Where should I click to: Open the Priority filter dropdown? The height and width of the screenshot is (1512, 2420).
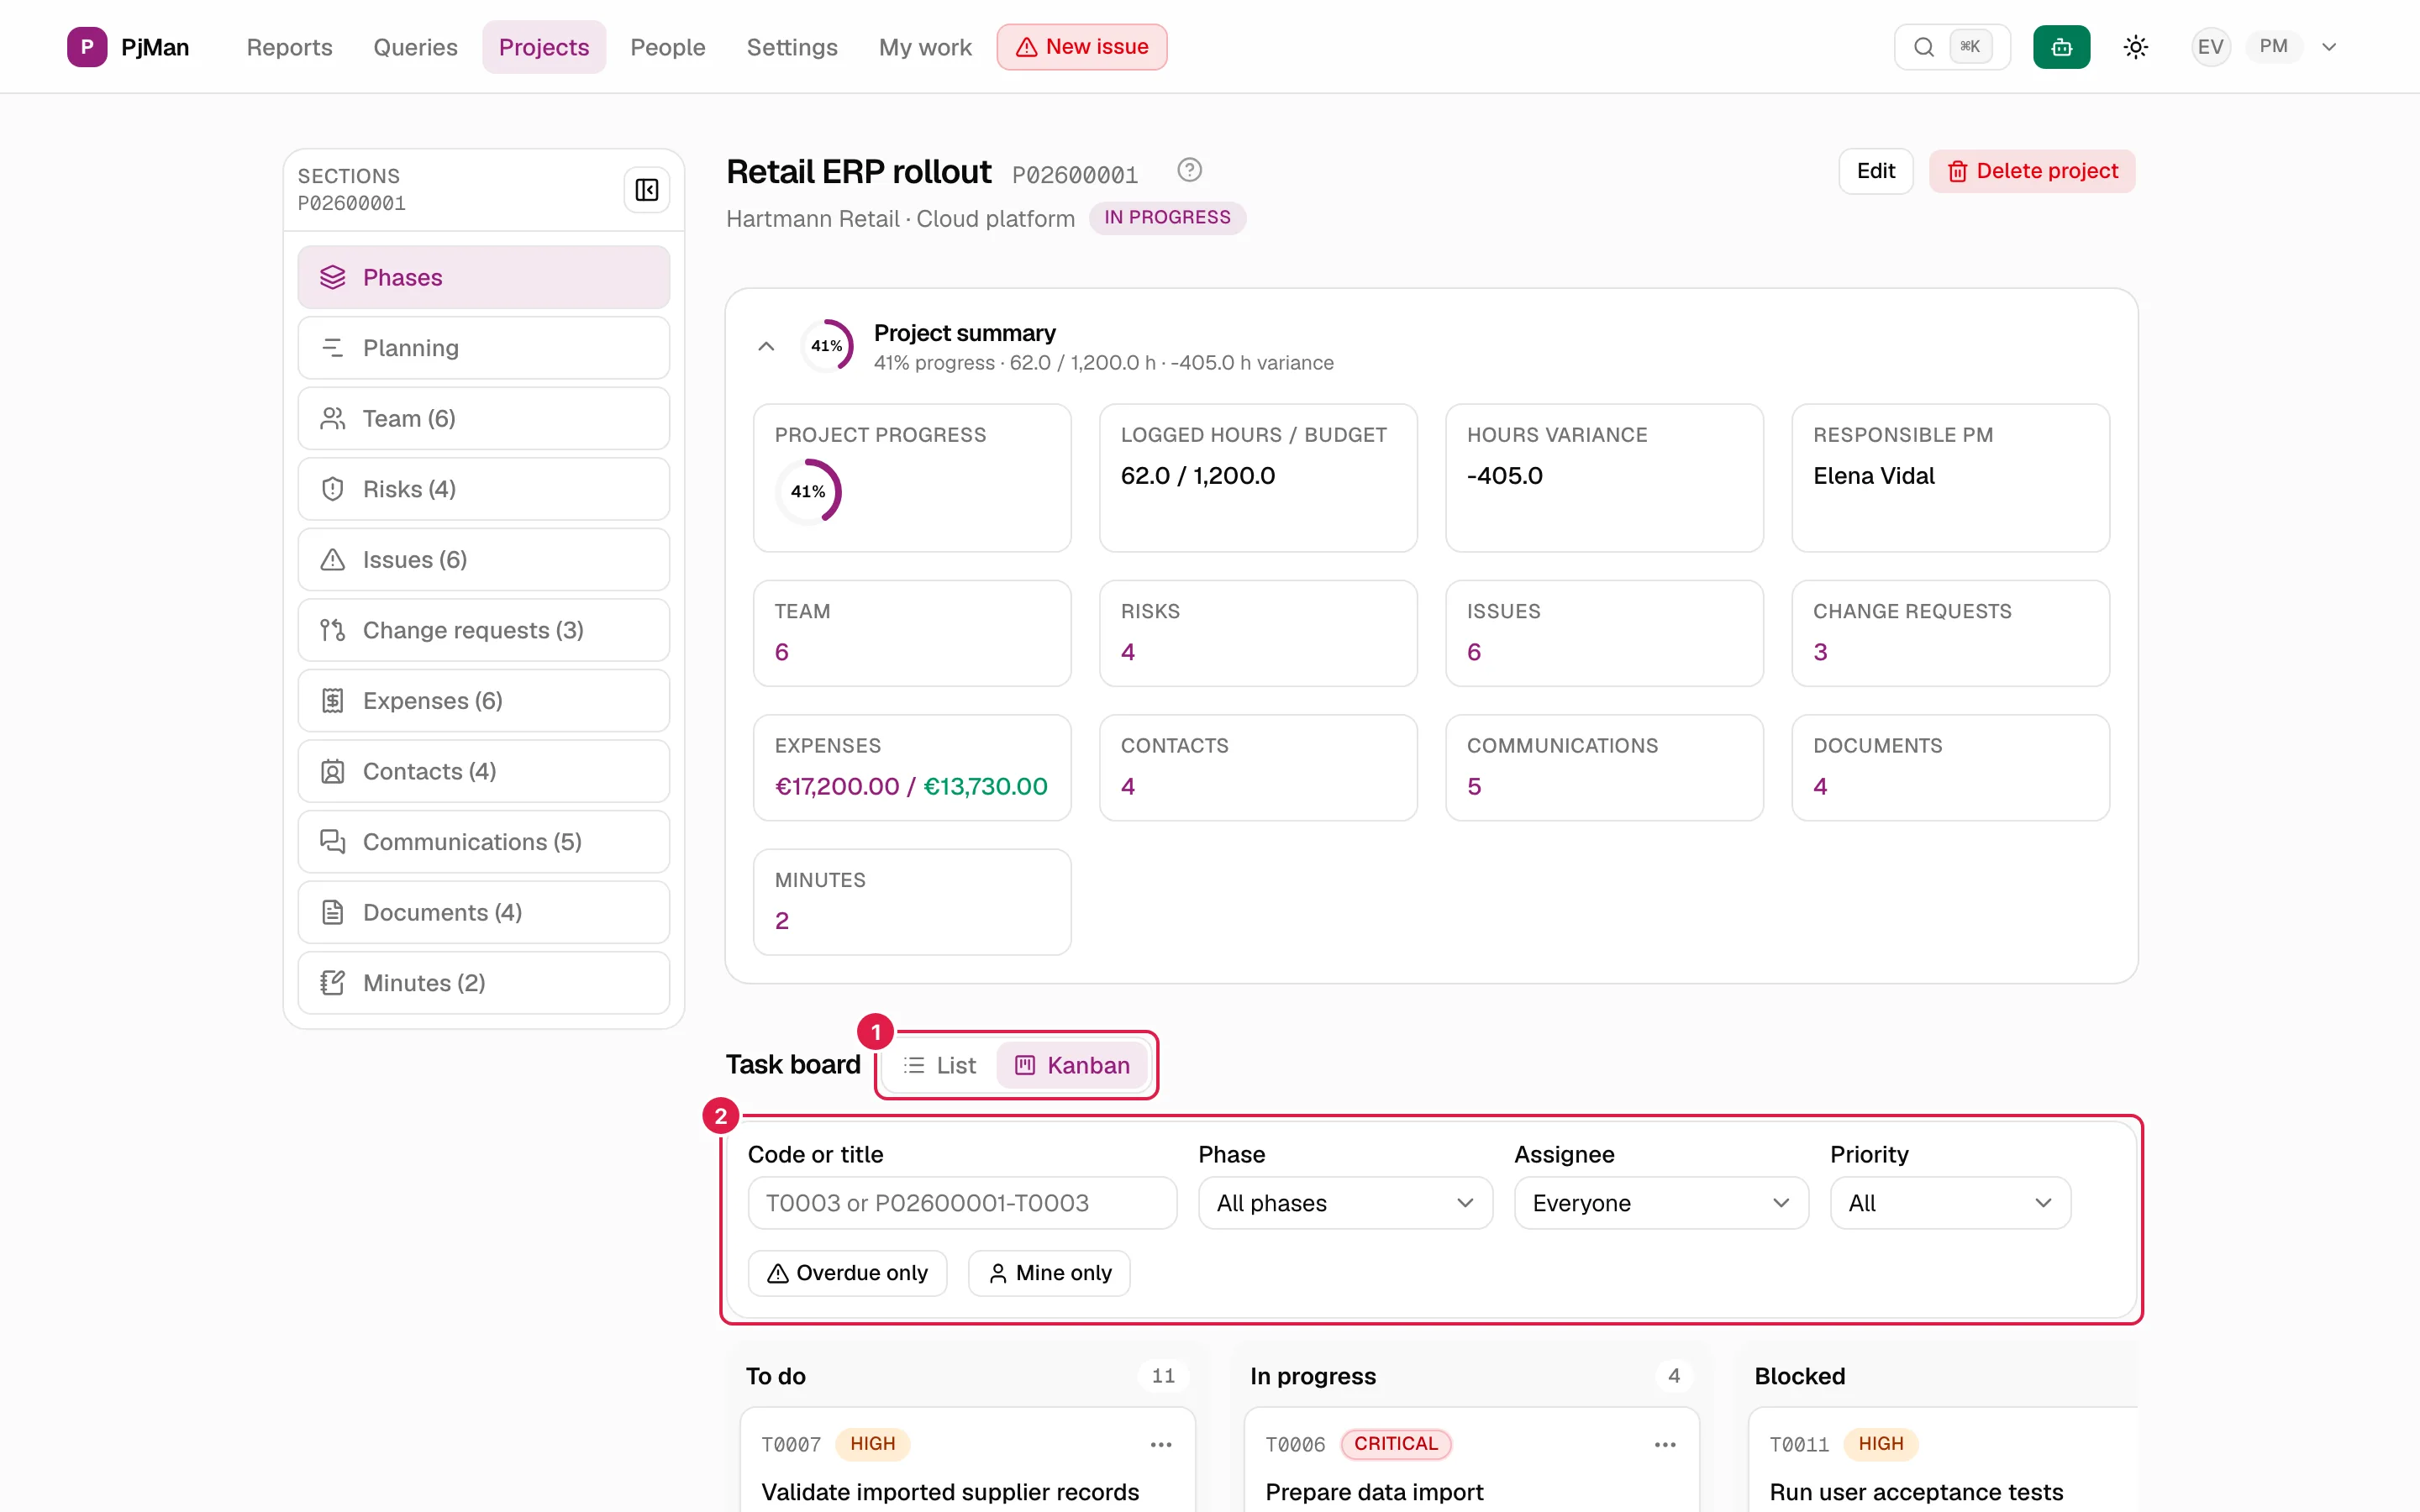click(1950, 1203)
